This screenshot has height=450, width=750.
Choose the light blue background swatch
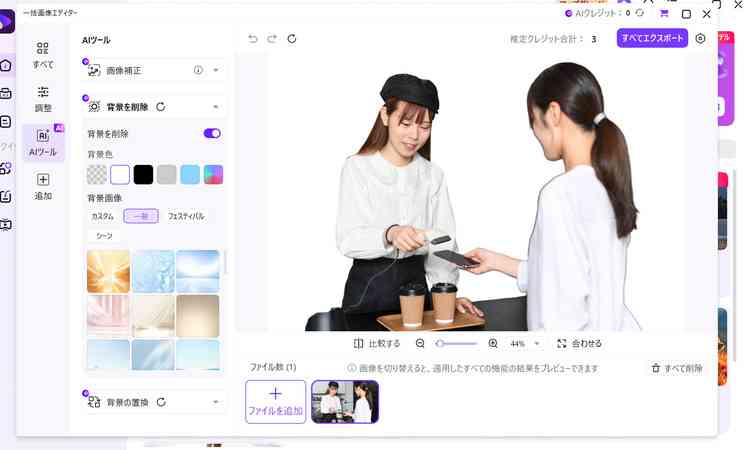(190, 175)
